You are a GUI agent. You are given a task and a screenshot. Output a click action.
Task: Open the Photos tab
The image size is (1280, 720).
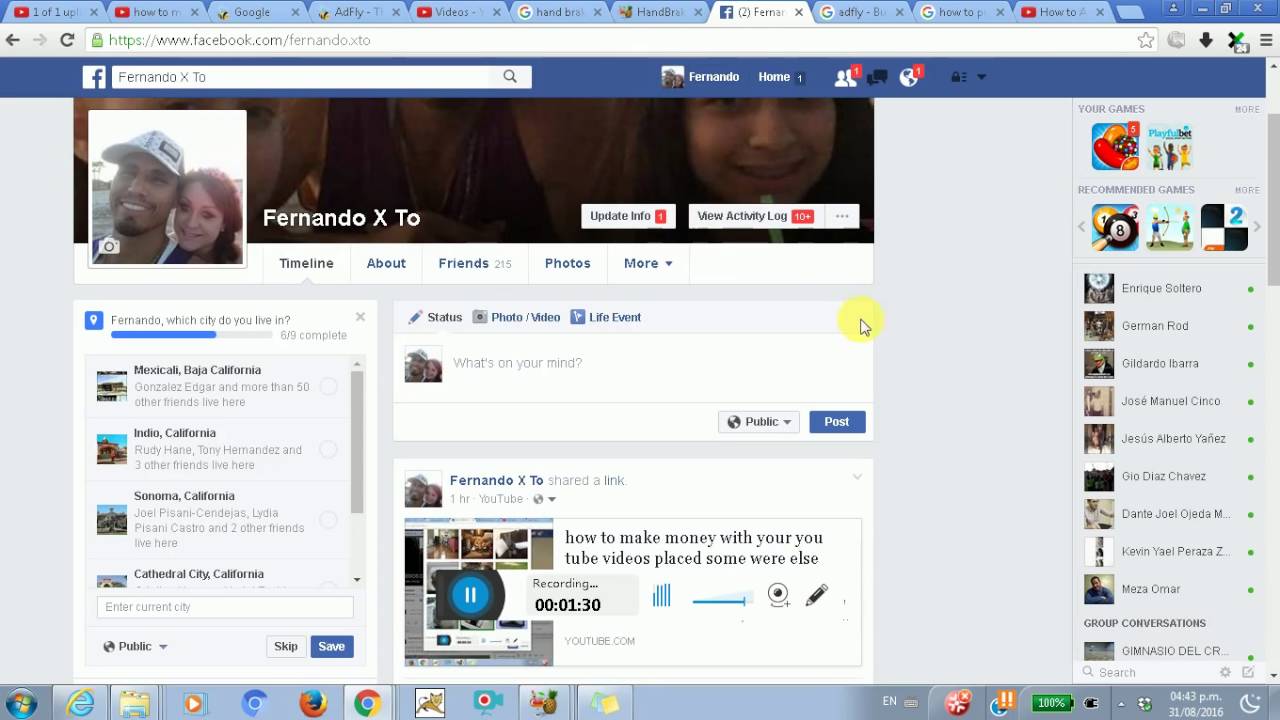tap(567, 263)
